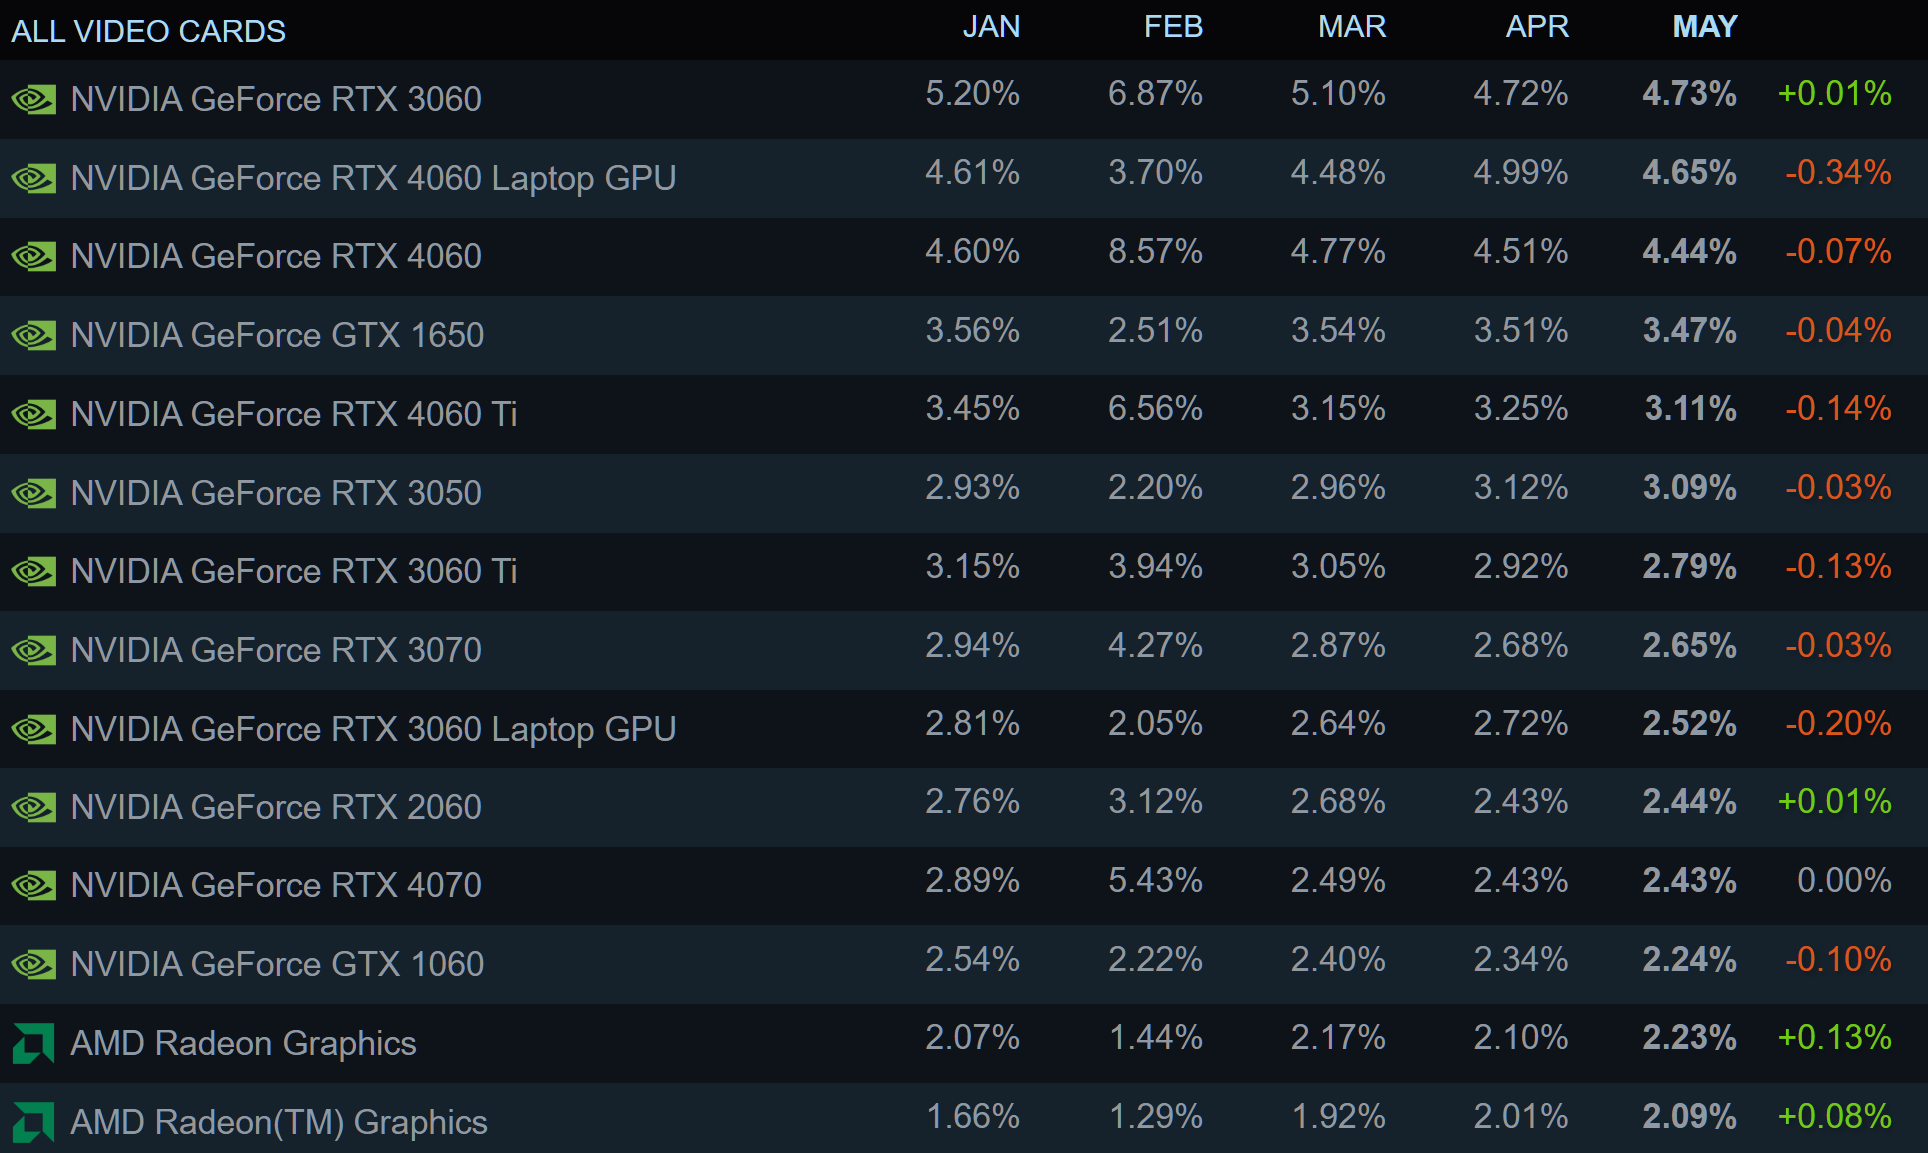This screenshot has height=1153, width=1928.
Task: Open the NVIDIA GeForce RTX 4060 Laptop GPU row
Action: pyautogui.click(x=373, y=178)
